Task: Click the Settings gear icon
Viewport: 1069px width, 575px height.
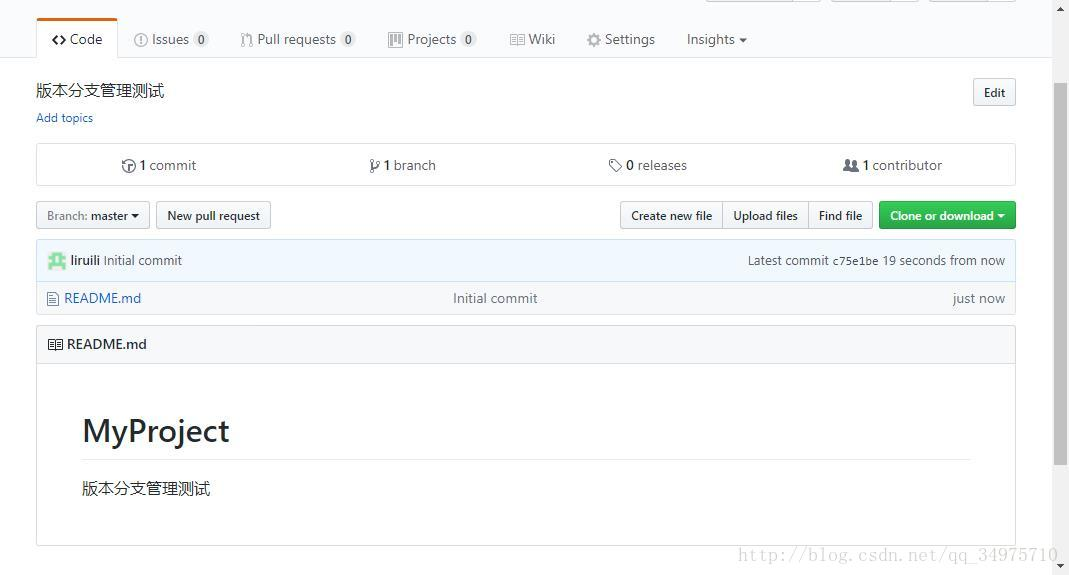Action: pyautogui.click(x=594, y=40)
